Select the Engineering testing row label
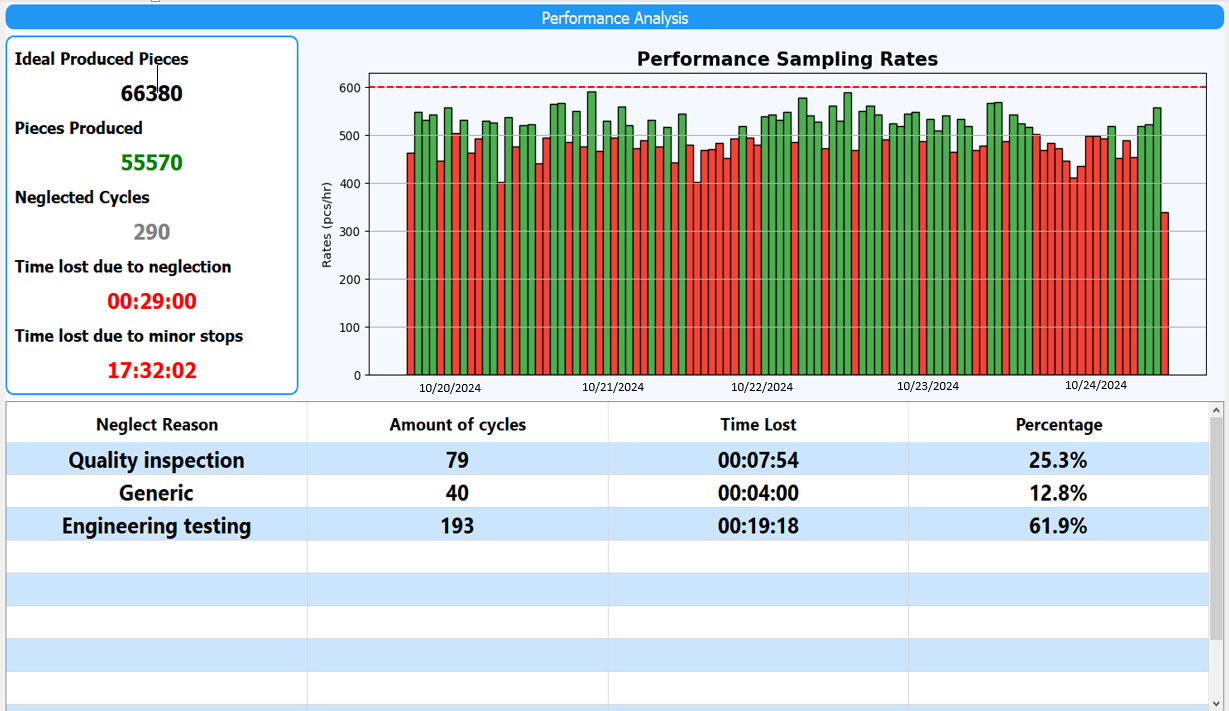 point(157,526)
